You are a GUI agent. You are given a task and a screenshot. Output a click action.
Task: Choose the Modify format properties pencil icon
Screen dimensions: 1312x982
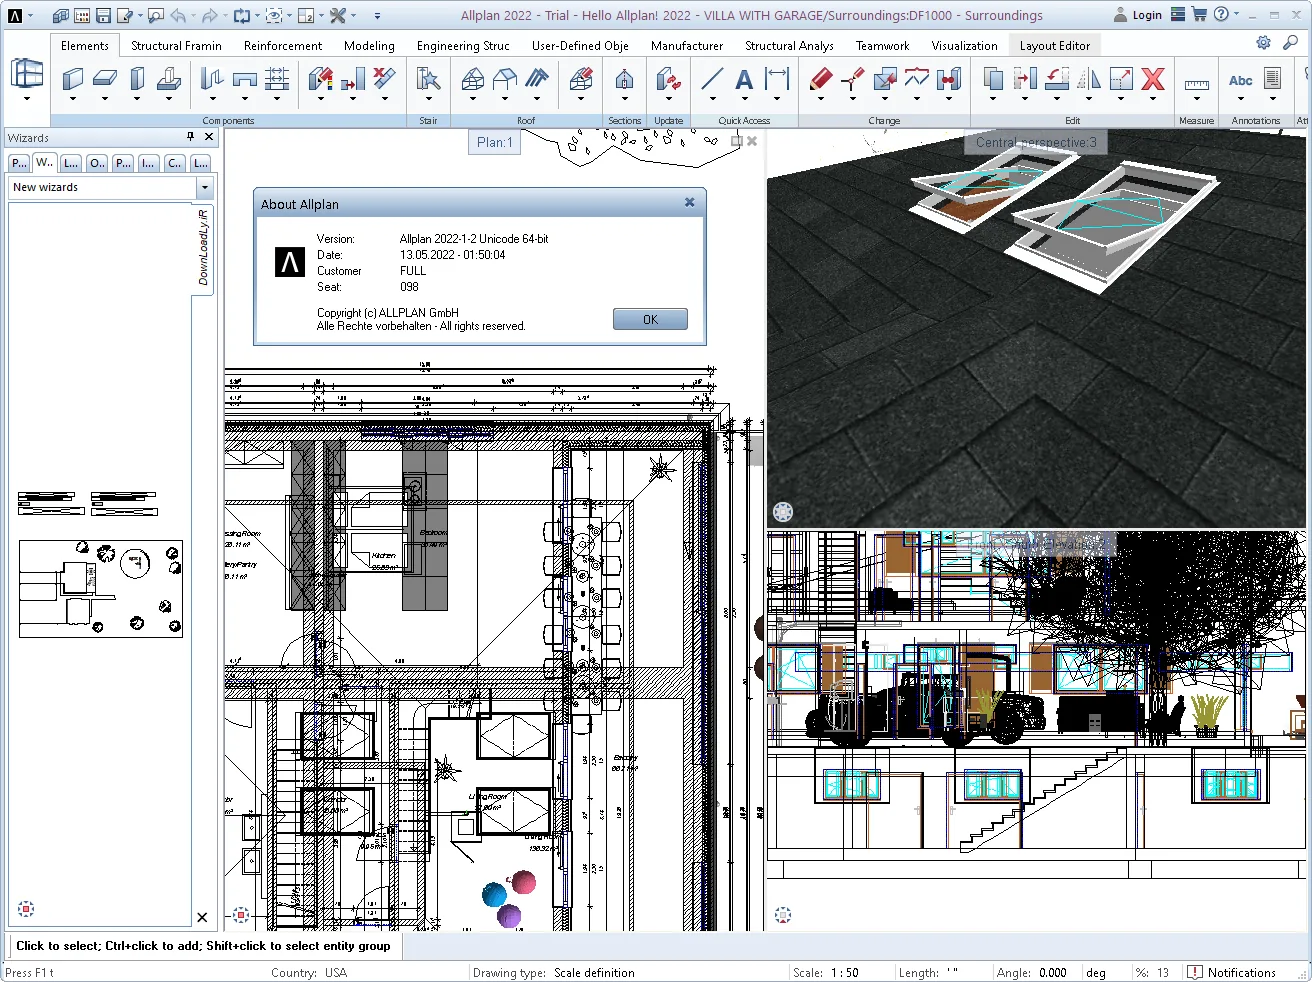(821, 79)
